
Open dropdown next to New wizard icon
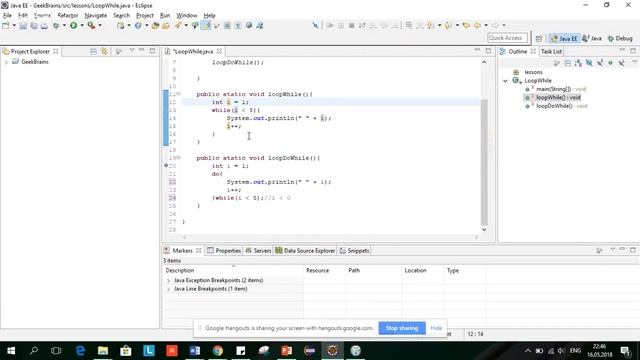click(14, 25)
